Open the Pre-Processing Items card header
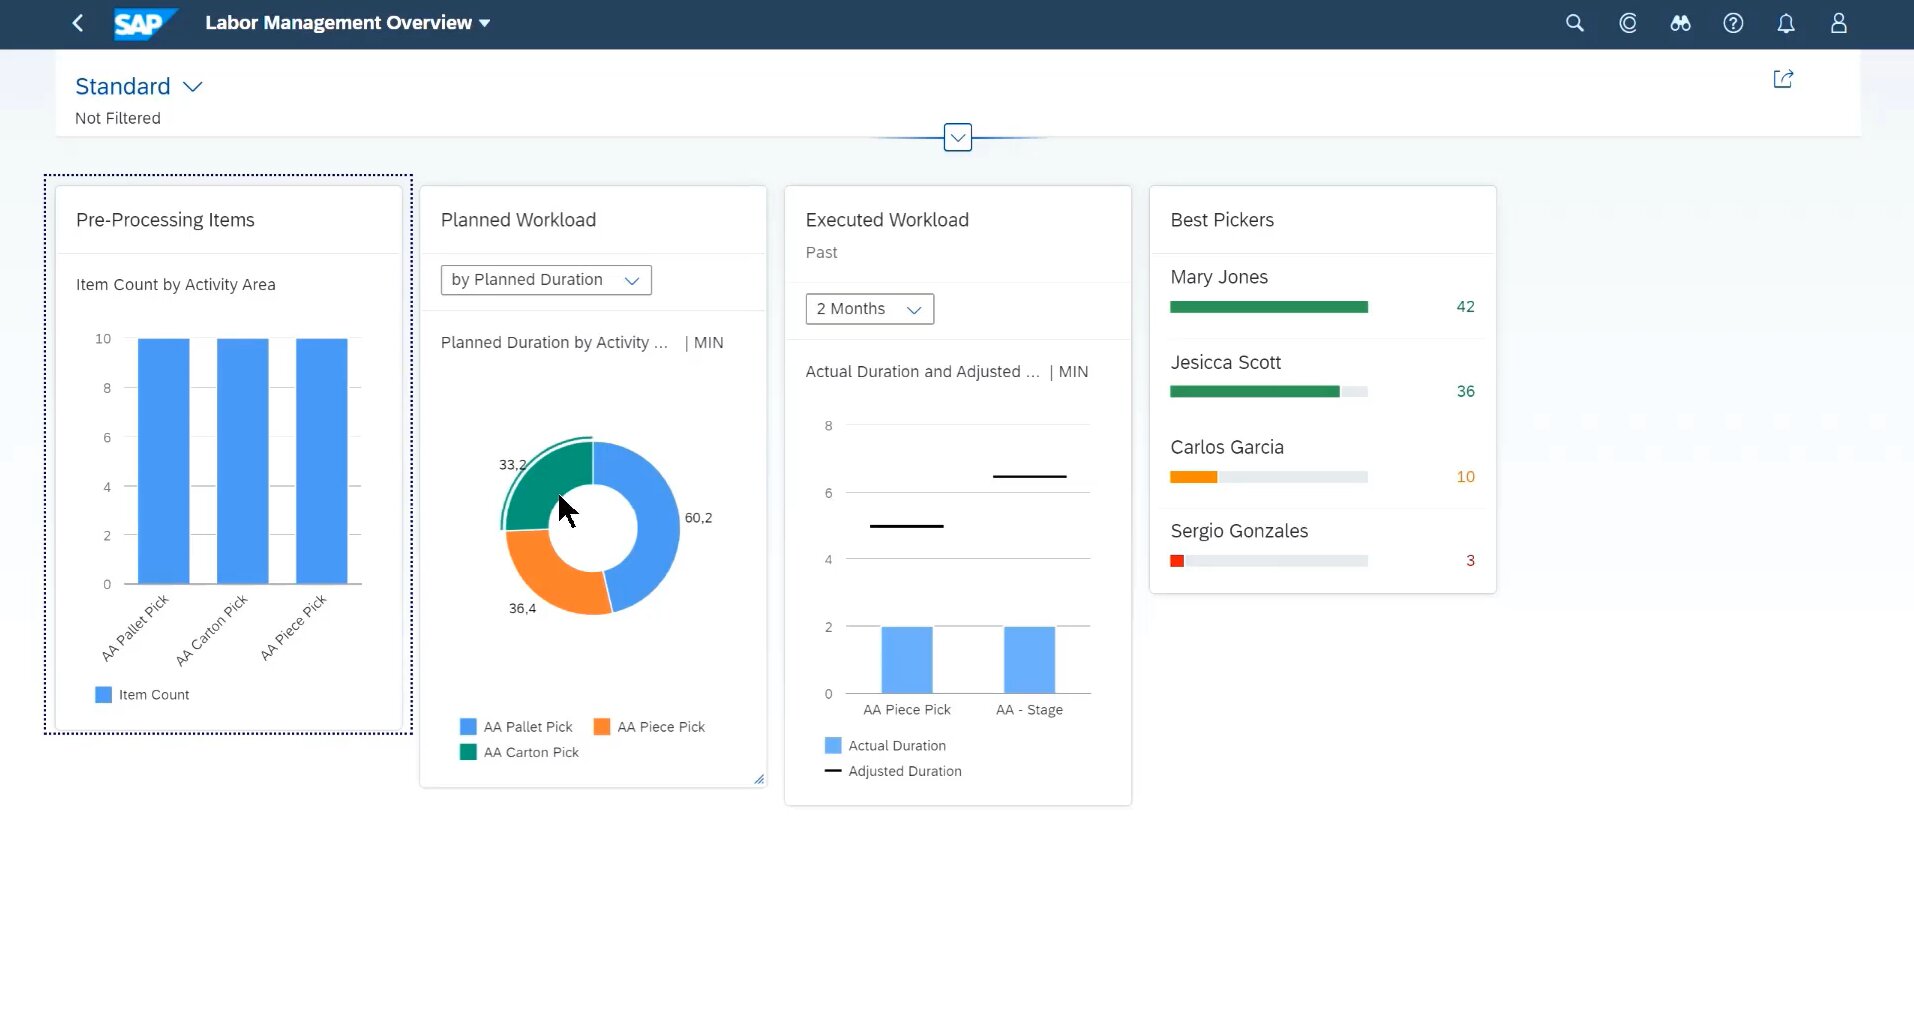1914x1023 pixels. pos(165,220)
